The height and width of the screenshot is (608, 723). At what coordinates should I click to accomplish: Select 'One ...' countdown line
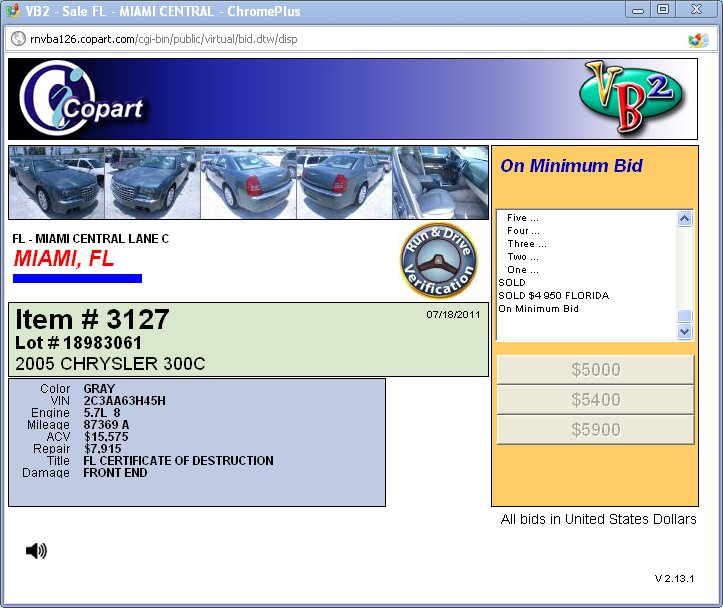pyautogui.click(x=522, y=270)
